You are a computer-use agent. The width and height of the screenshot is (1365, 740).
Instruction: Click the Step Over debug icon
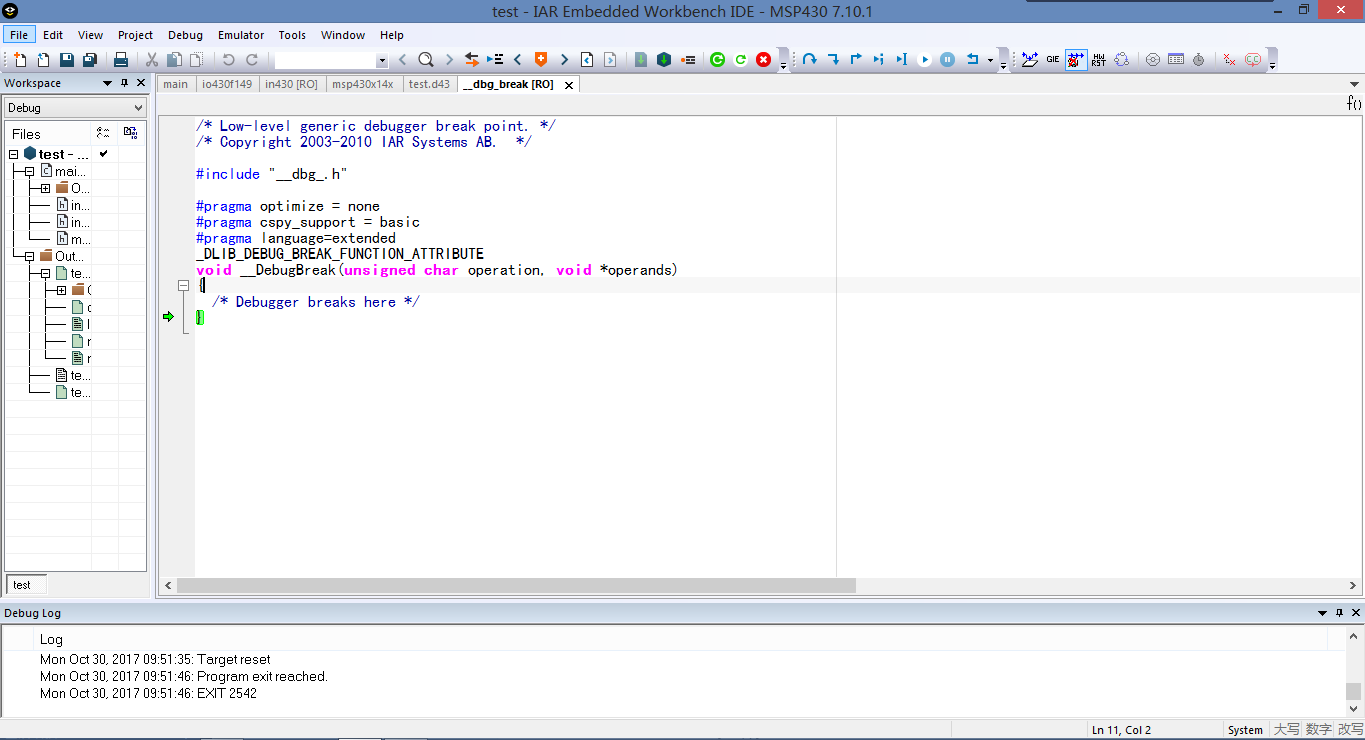[810, 60]
